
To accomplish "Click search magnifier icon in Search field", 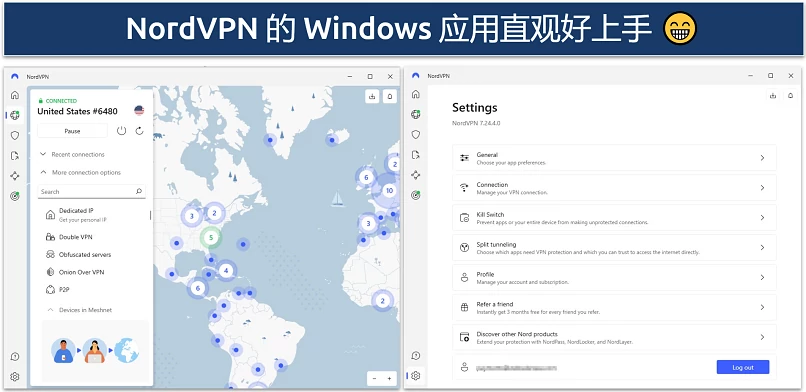I will click(139, 191).
